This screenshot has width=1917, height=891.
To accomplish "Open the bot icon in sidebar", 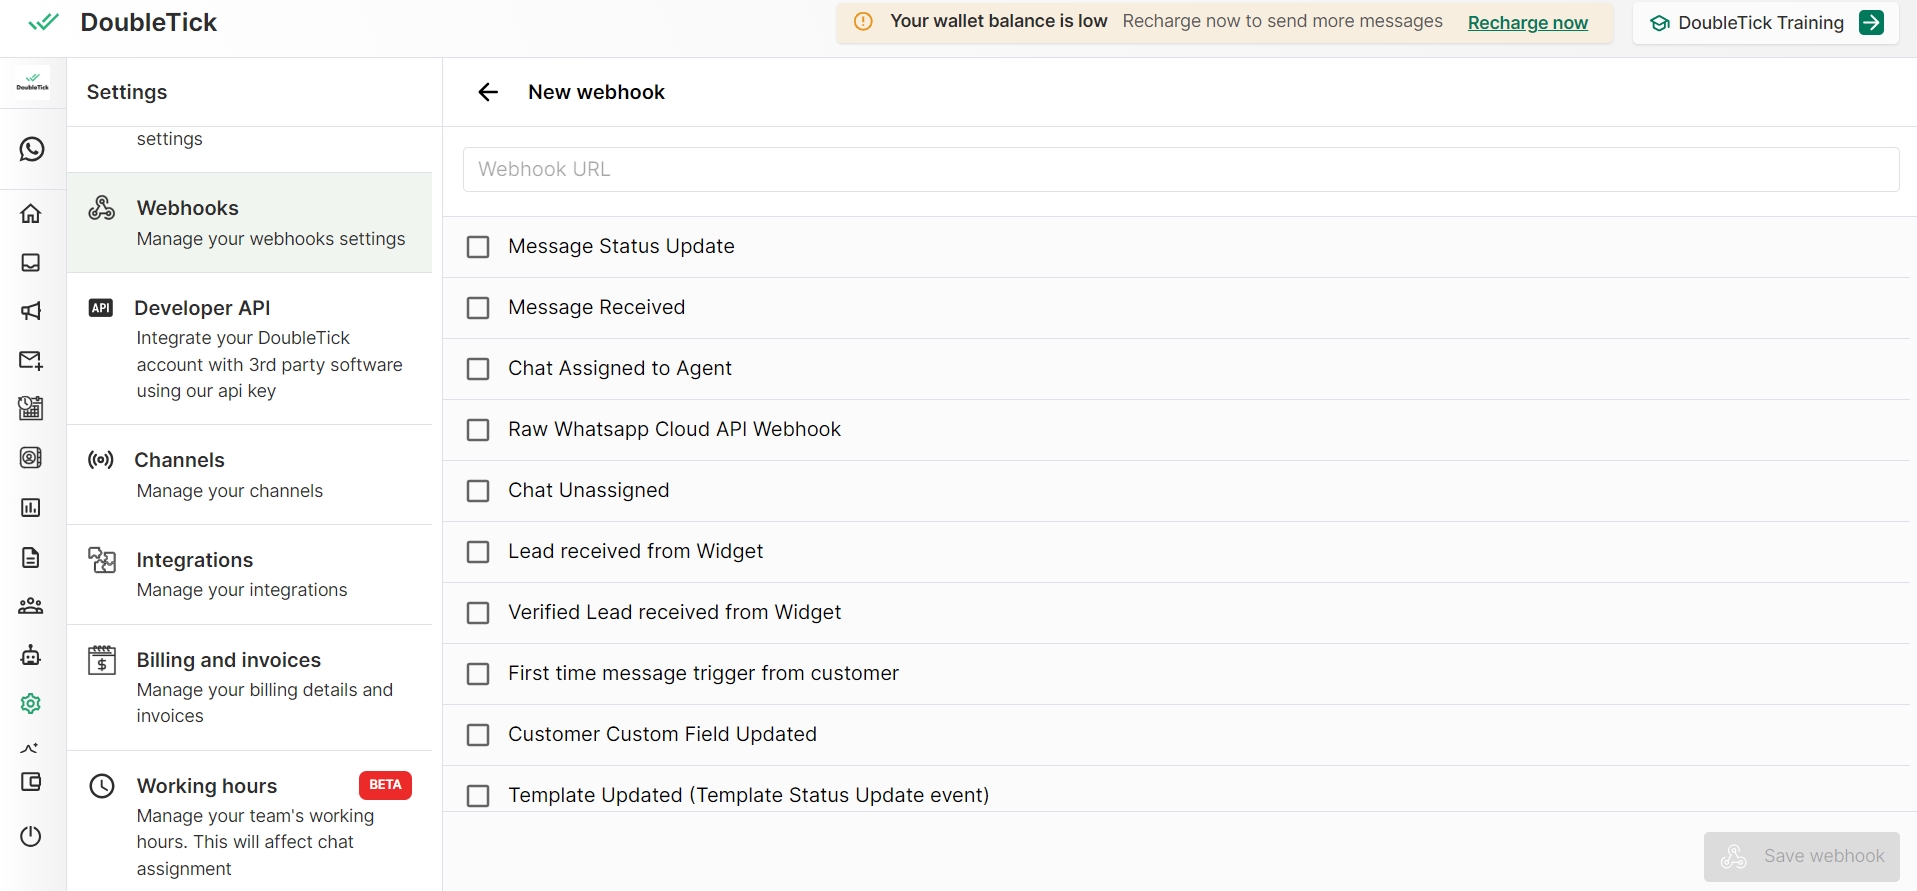I will click(x=31, y=655).
